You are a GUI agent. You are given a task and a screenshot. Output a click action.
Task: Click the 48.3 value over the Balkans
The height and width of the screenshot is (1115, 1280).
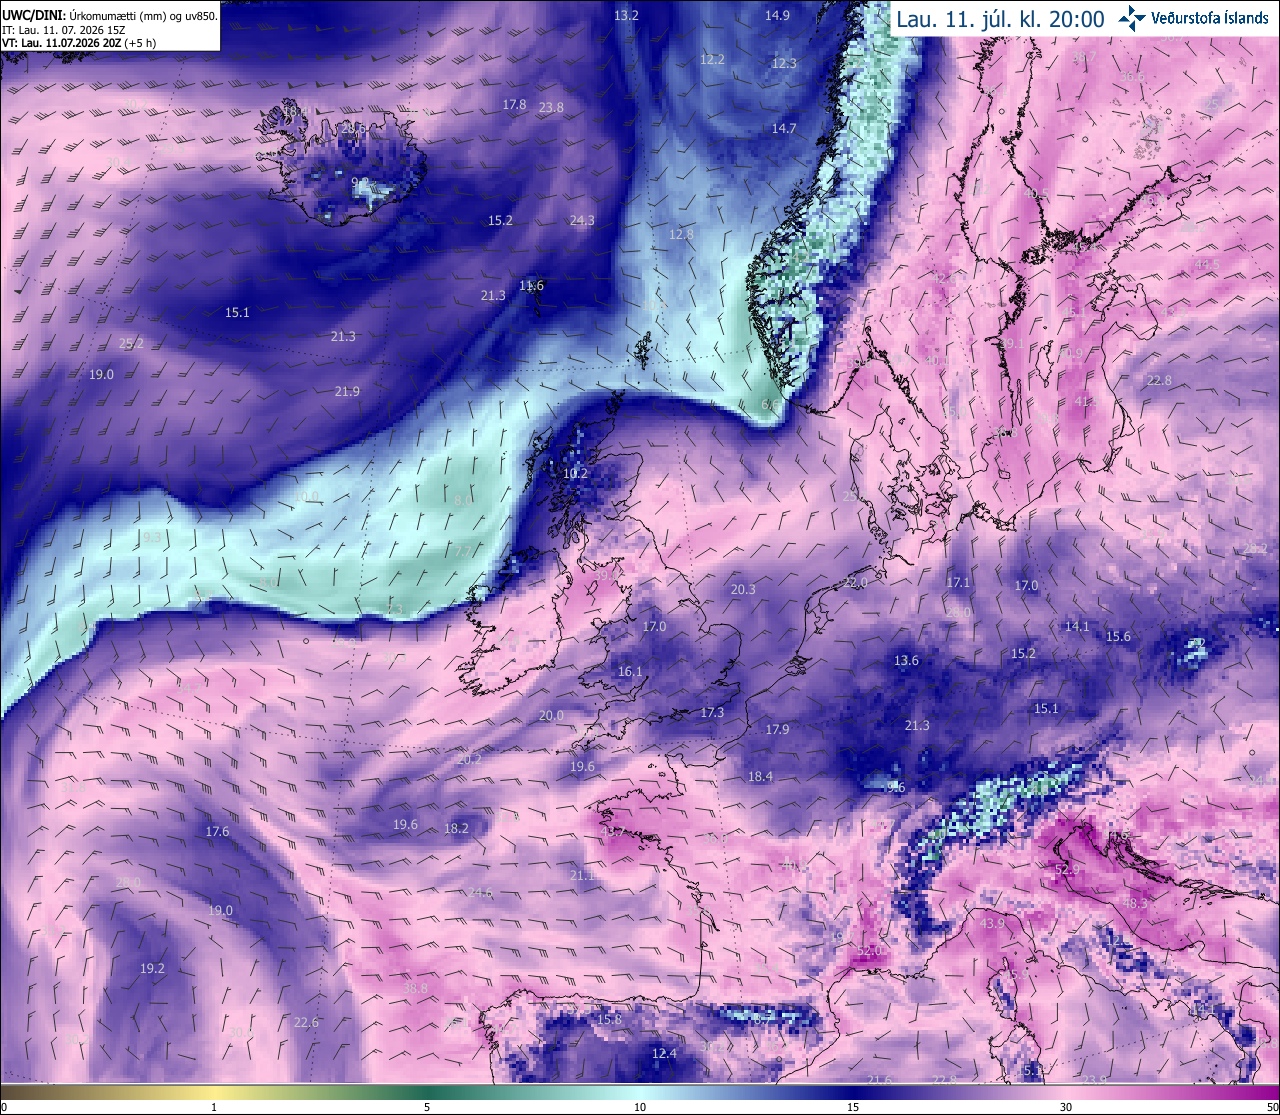pos(1136,903)
